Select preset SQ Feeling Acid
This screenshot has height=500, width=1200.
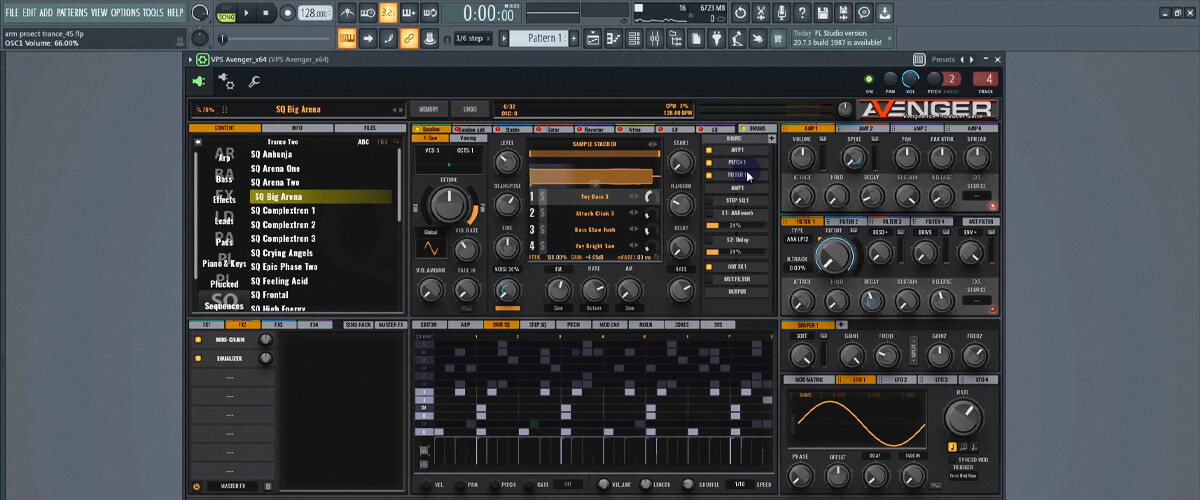tap(280, 281)
